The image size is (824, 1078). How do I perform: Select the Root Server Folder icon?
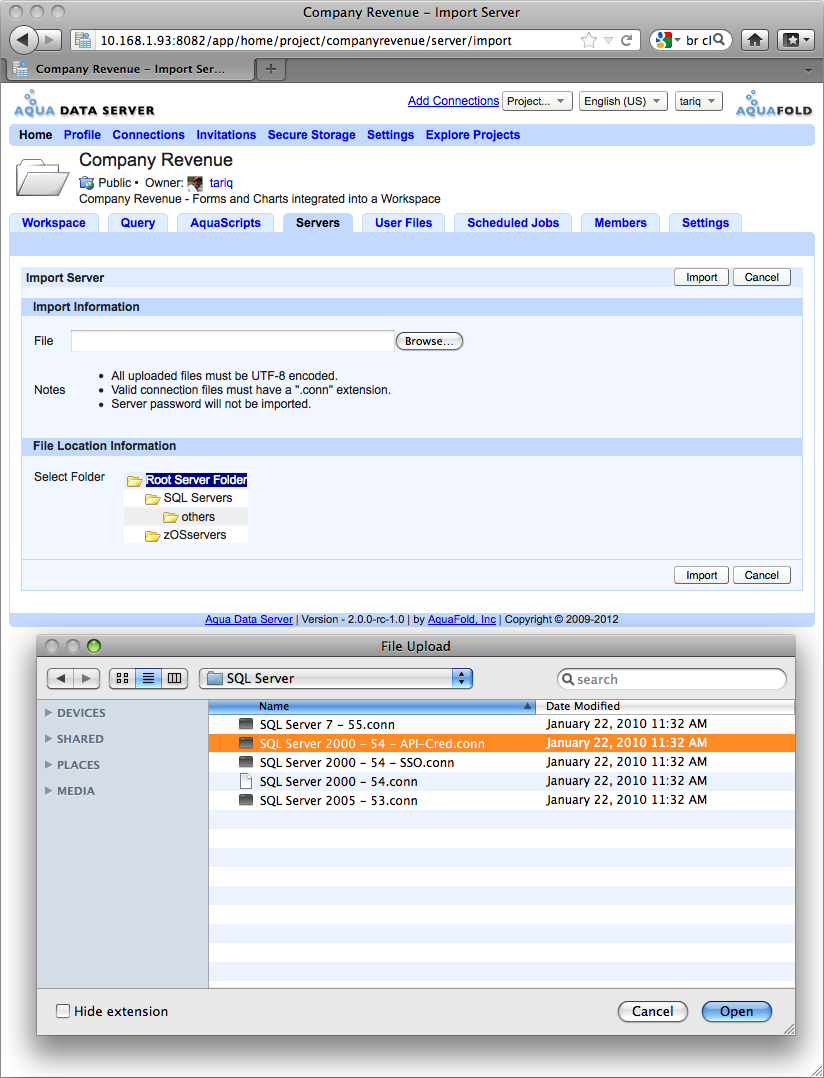[x=134, y=481]
